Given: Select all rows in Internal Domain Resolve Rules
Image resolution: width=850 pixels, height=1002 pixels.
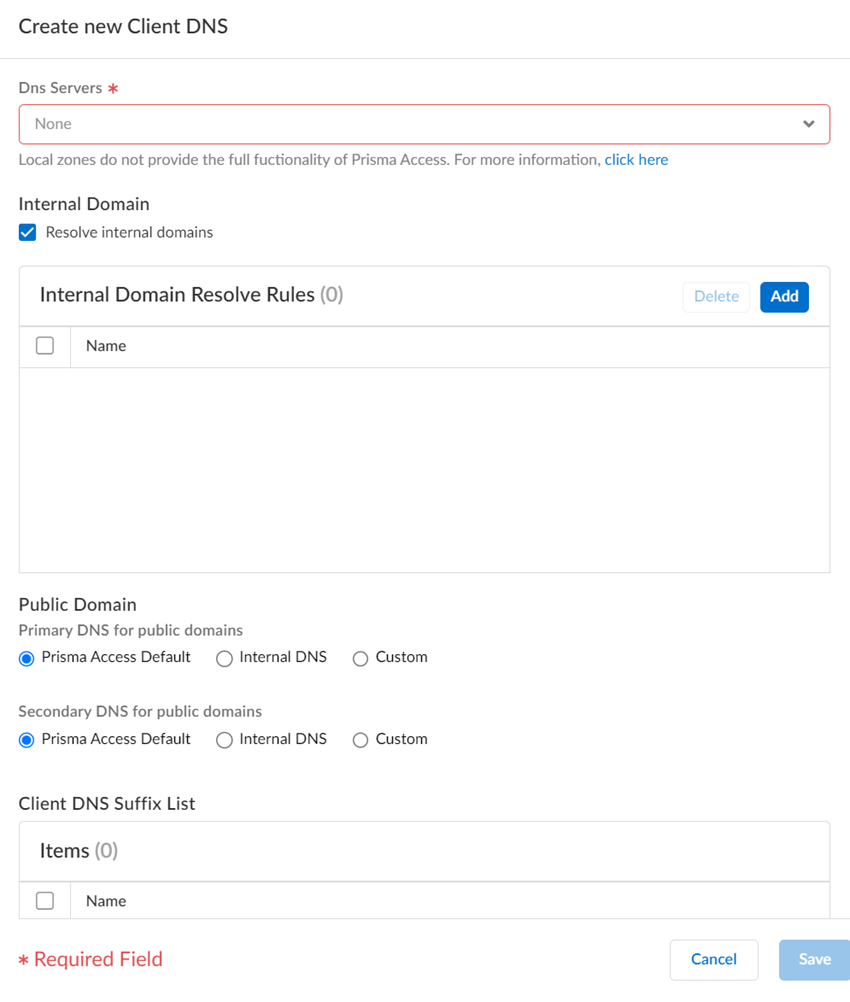Looking at the screenshot, I should [44, 345].
